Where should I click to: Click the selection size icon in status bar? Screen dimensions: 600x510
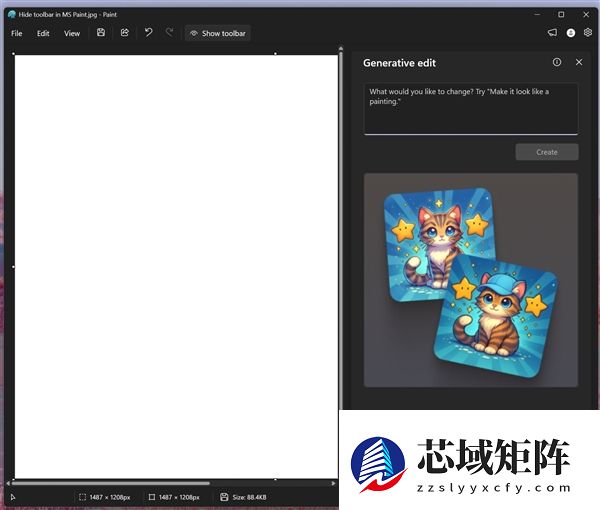82,497
